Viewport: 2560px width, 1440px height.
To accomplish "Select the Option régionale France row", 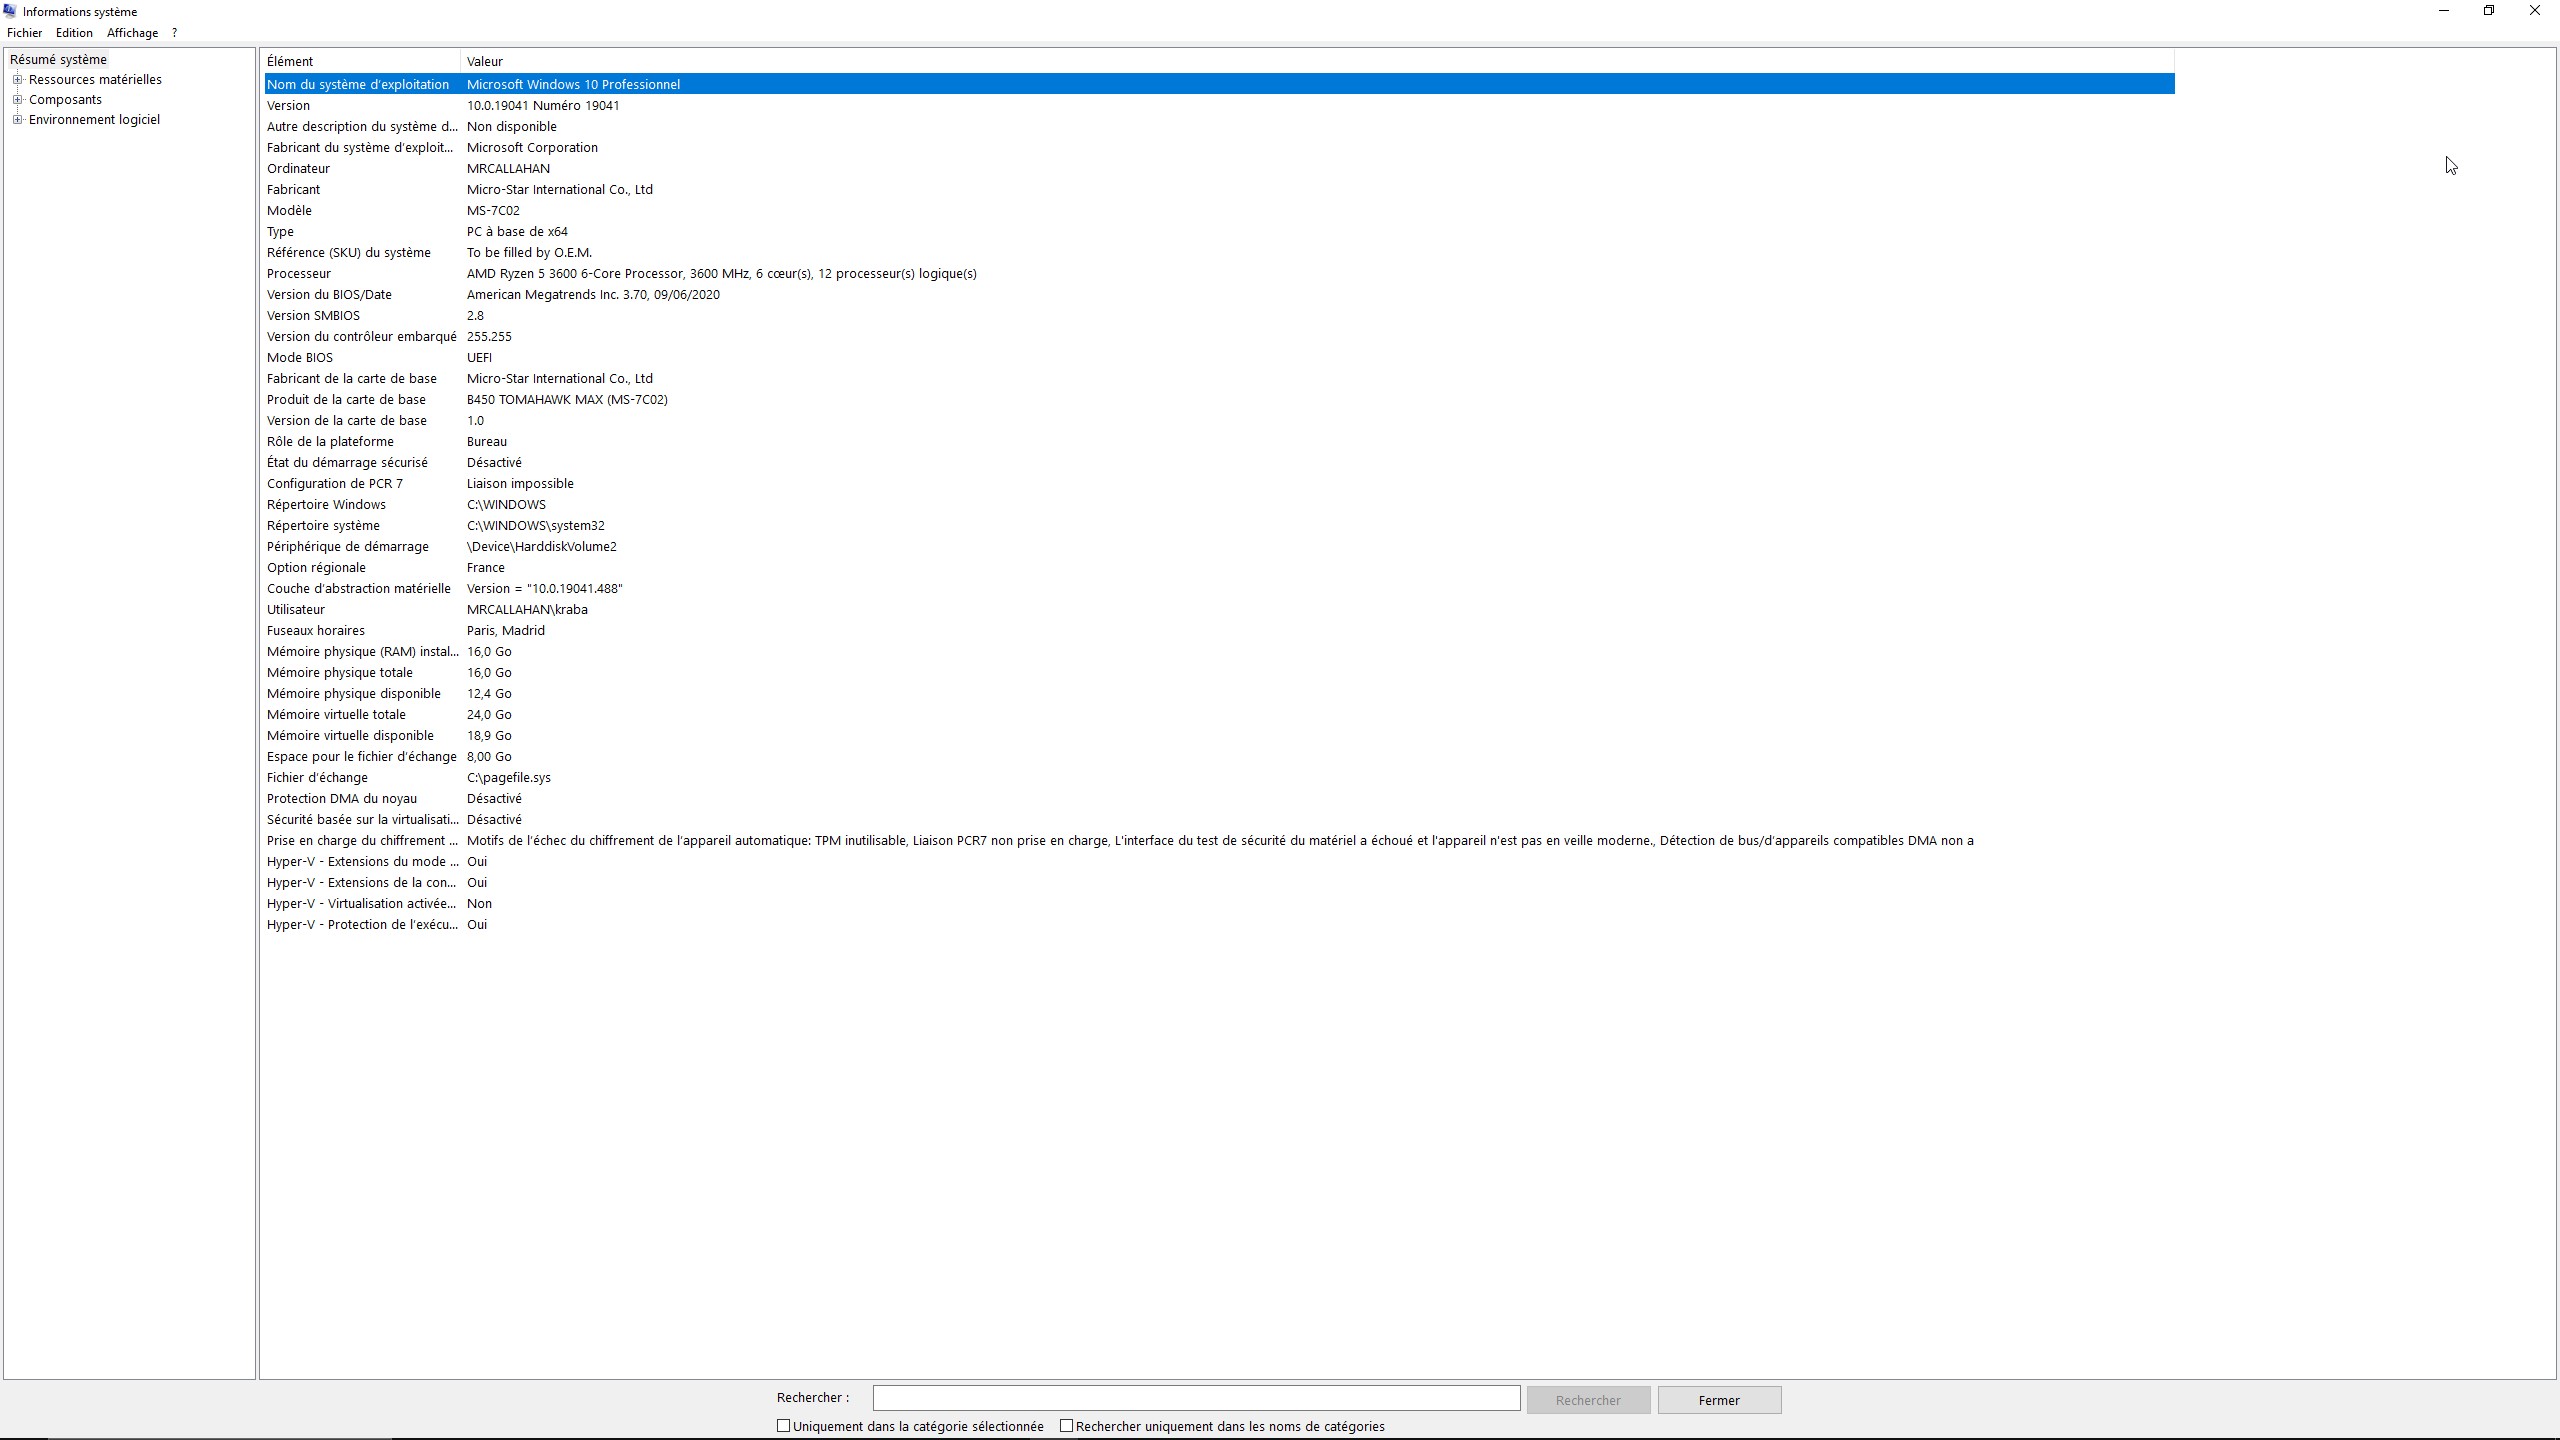I will (1219, 568).
